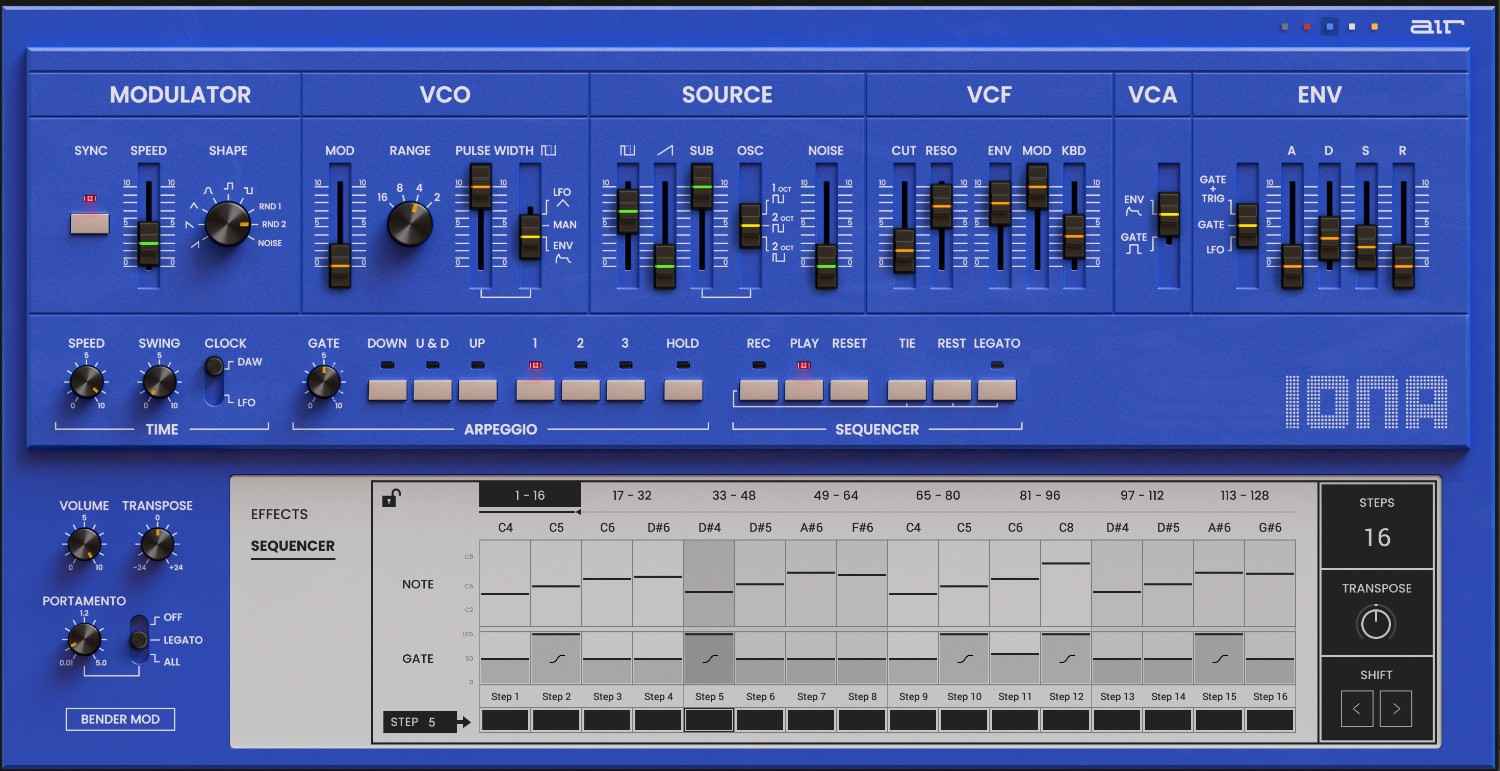Open the EFFECTS tab

coord(279,514)
